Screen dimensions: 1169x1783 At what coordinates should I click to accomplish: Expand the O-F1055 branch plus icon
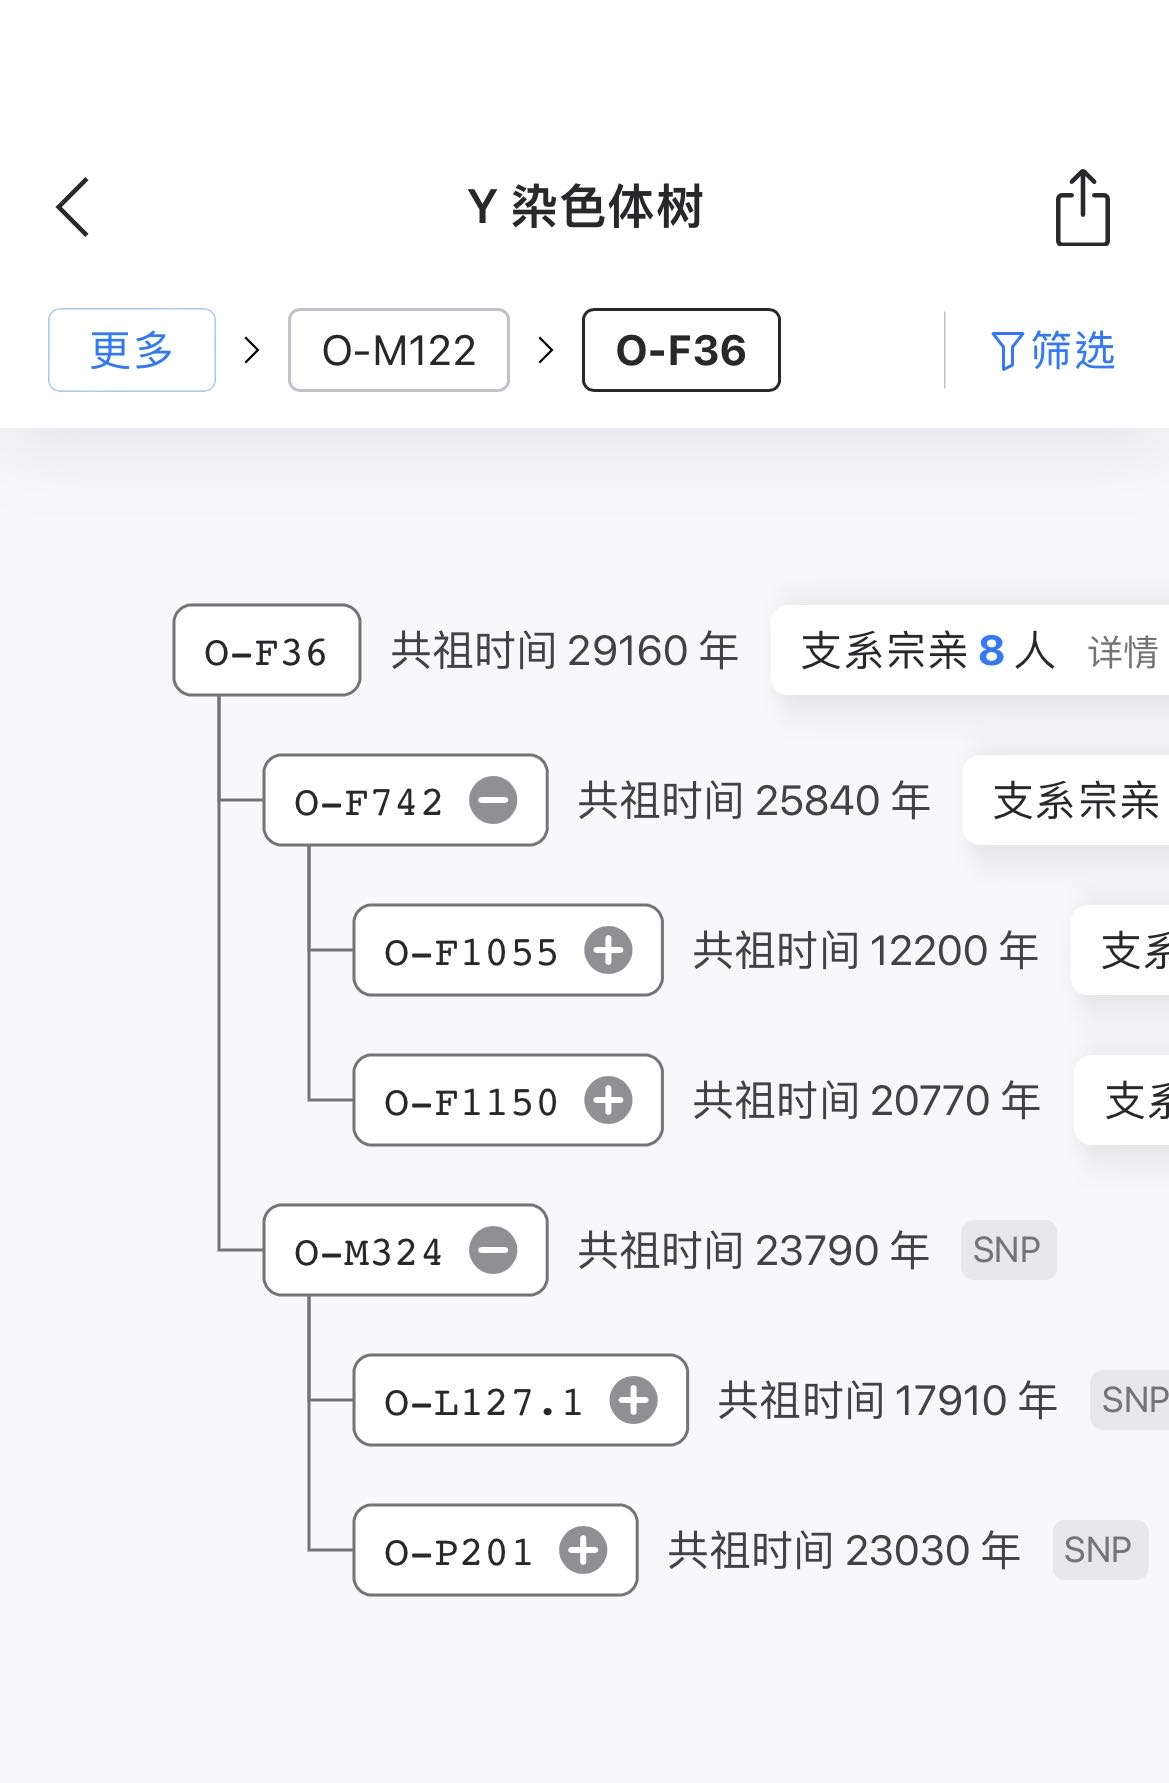(x=609, y=951)
